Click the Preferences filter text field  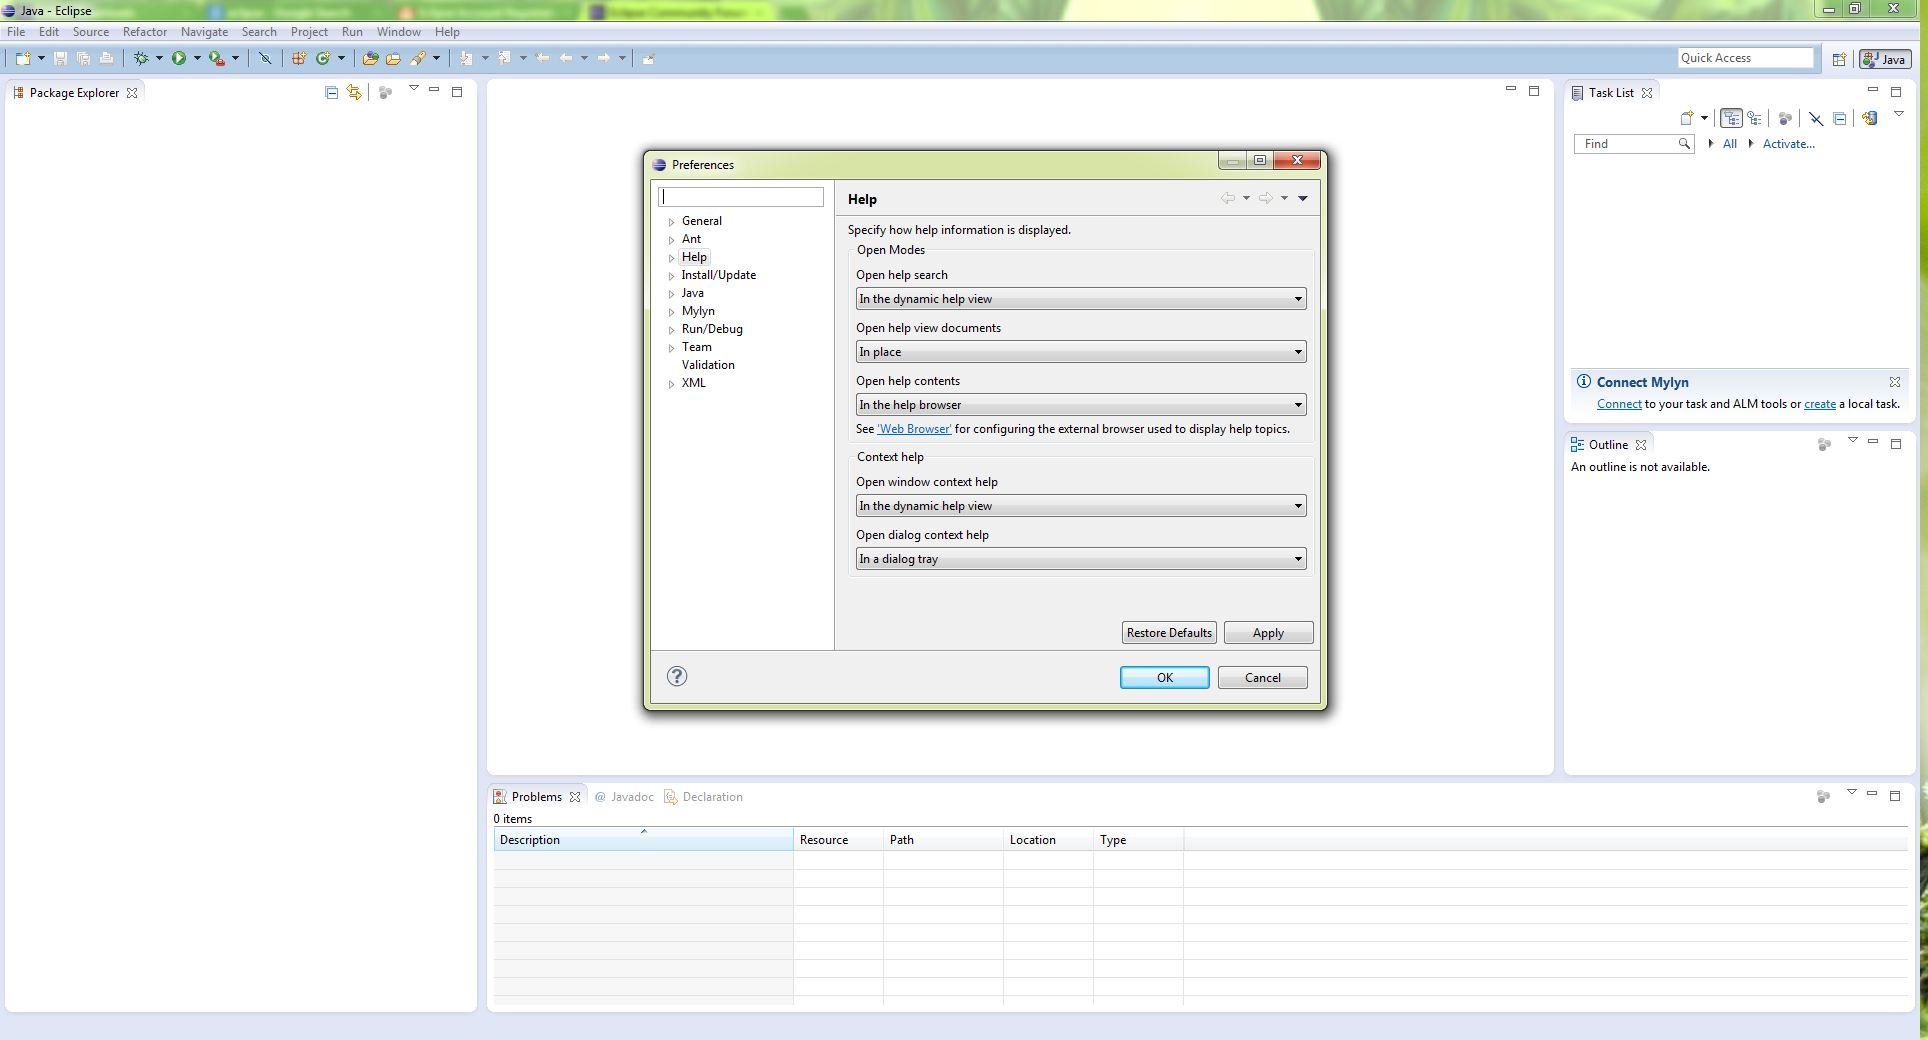click(x=741, y=197)
